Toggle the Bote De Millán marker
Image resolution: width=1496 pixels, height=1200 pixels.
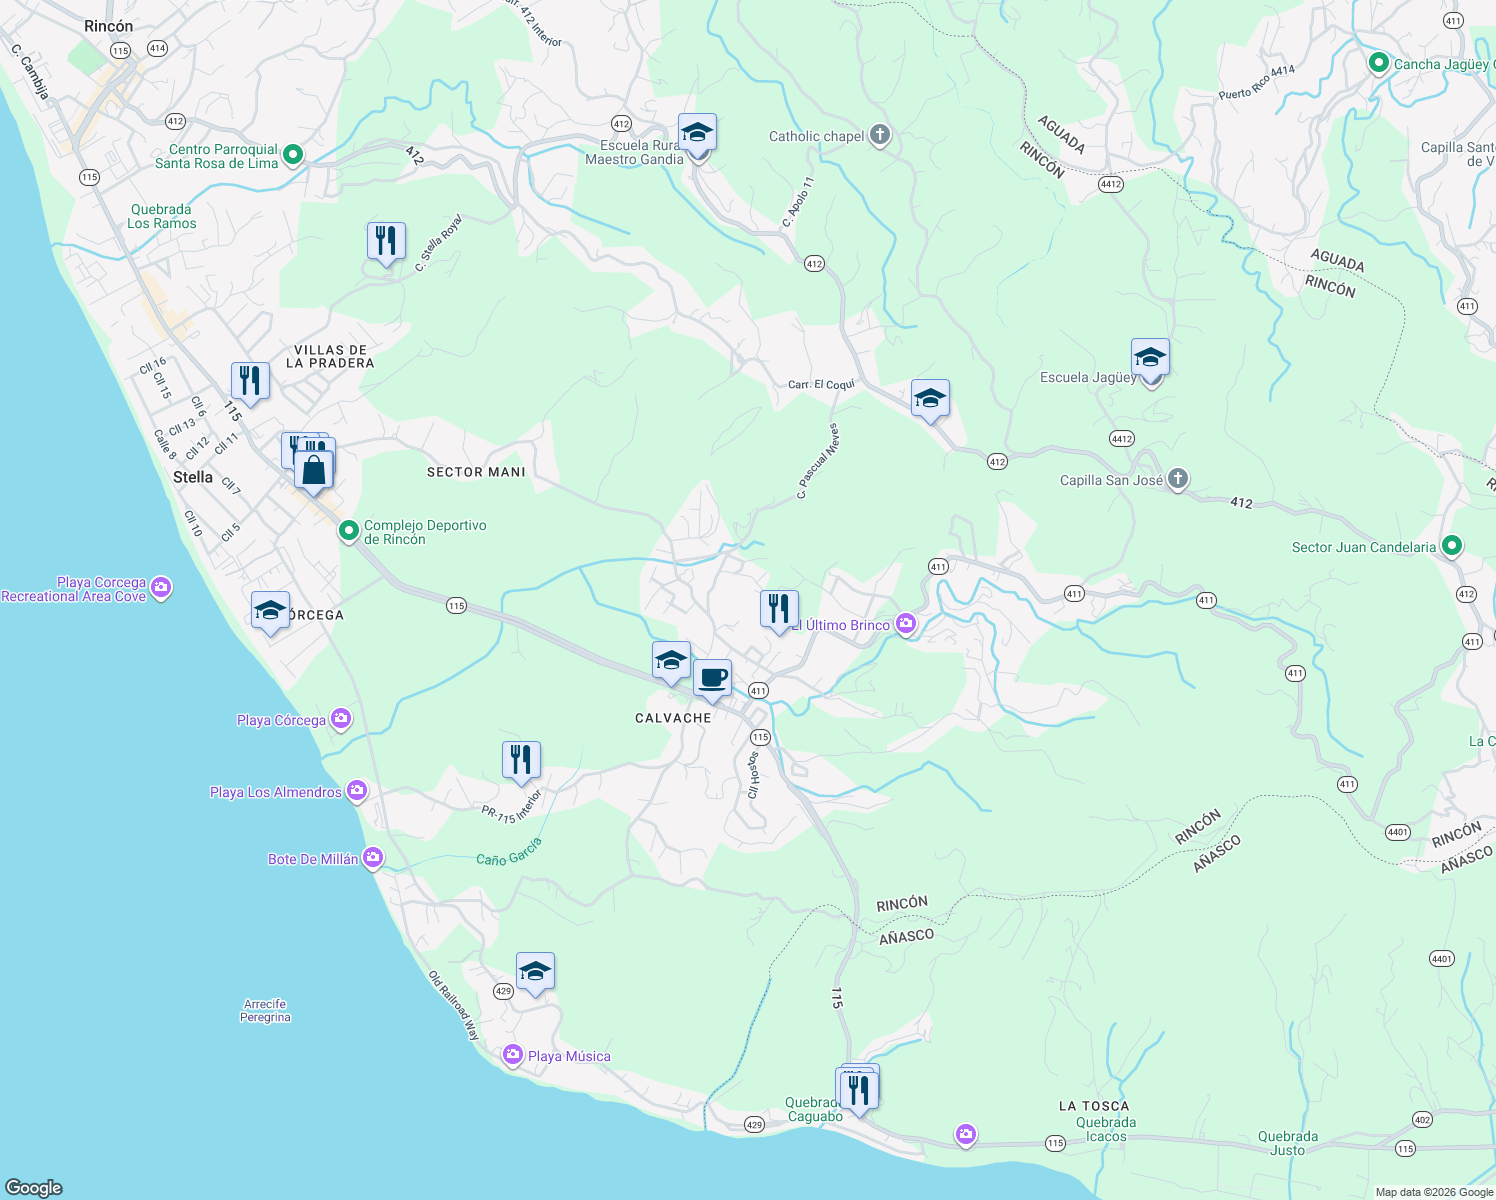[372, 858]
